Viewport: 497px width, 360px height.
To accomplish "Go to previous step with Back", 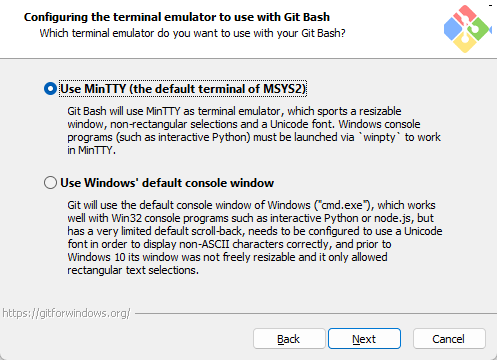I will click(x=289, y=339).
